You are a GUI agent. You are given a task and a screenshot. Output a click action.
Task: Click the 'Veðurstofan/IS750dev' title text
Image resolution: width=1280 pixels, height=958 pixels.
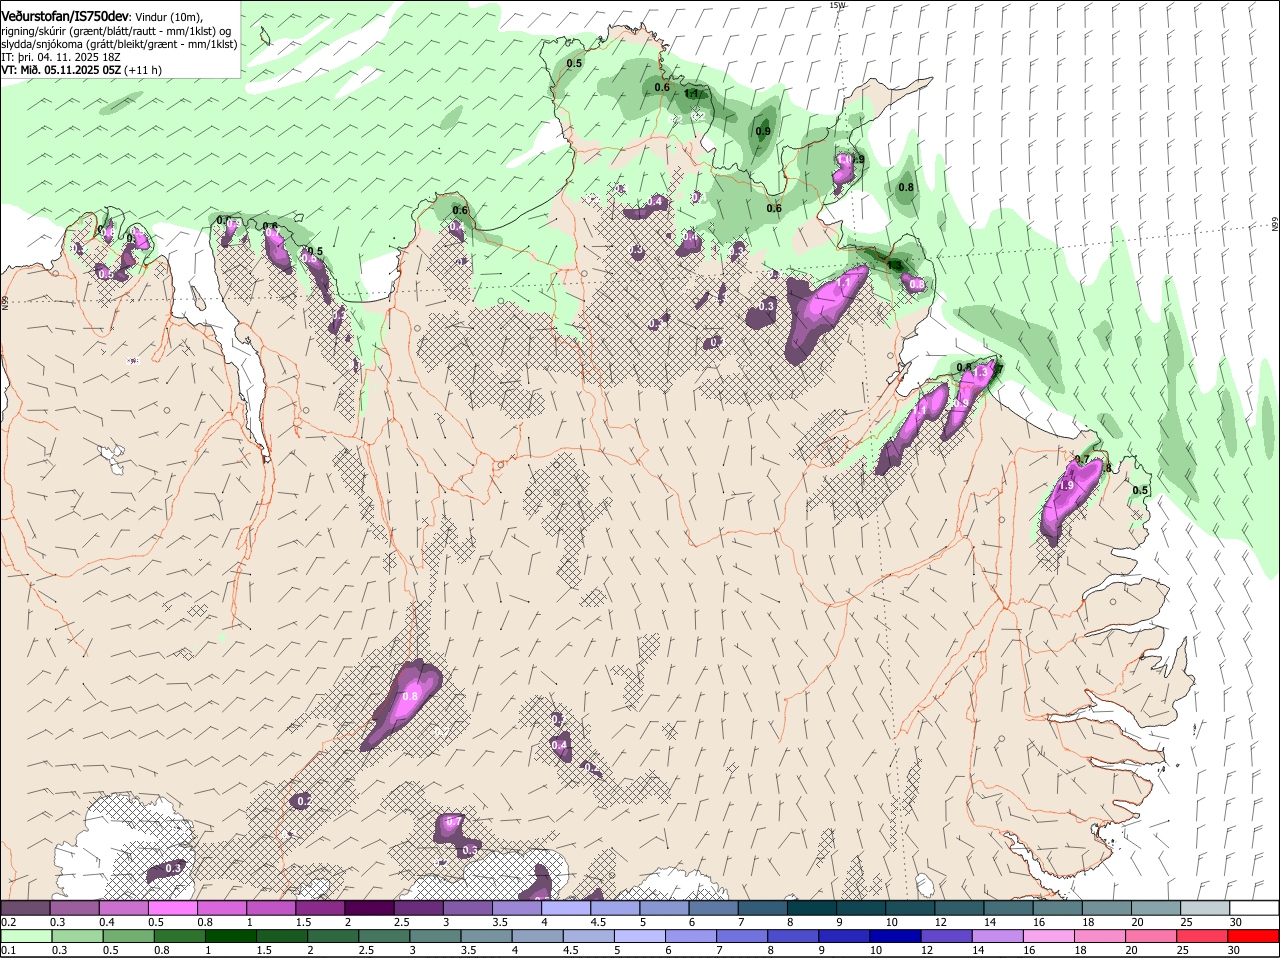pyautogui.click(x=65, y=16)
